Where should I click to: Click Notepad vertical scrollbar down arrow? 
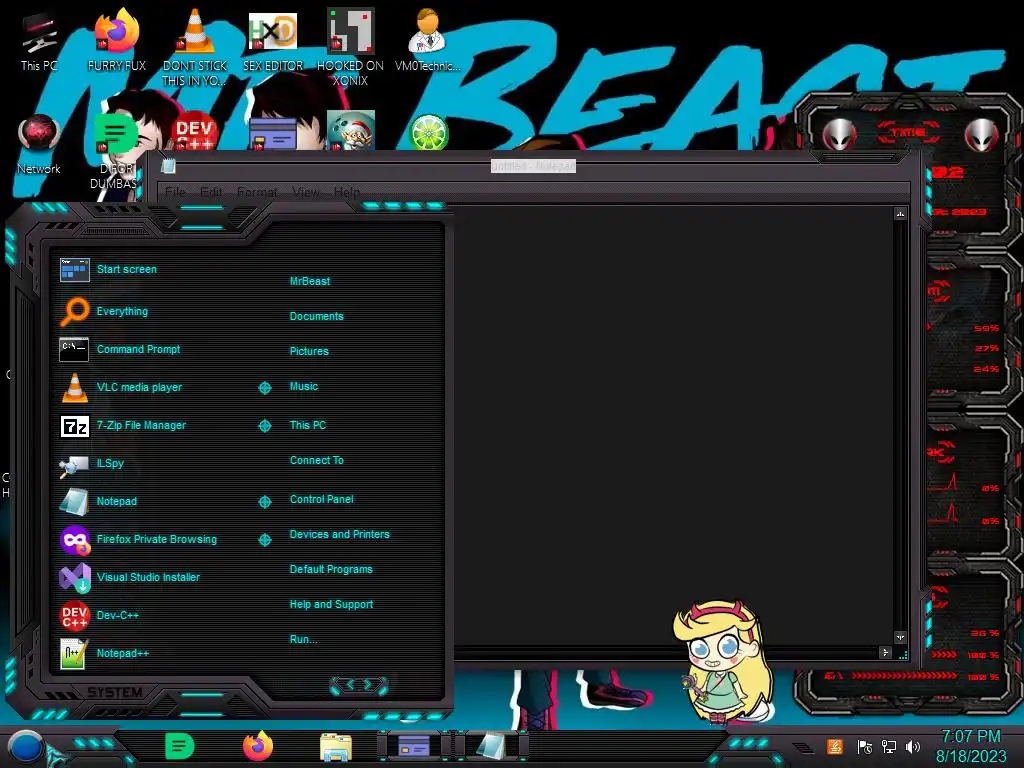click(x=901, y=637)
